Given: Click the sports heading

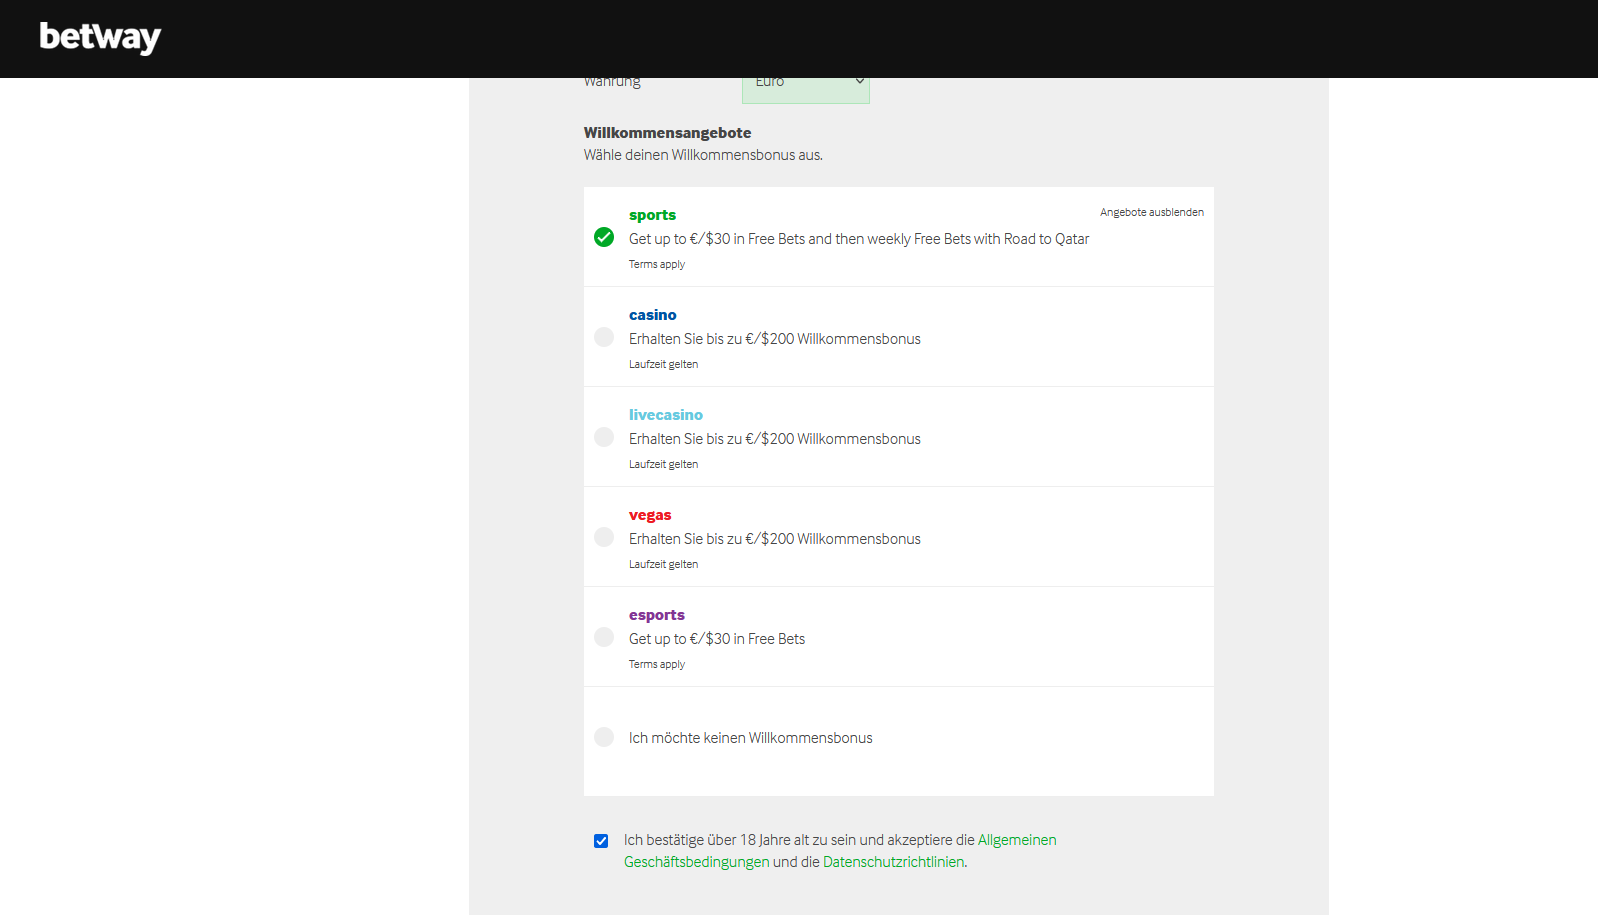Looking at the screenshot, I should [652, 215].
